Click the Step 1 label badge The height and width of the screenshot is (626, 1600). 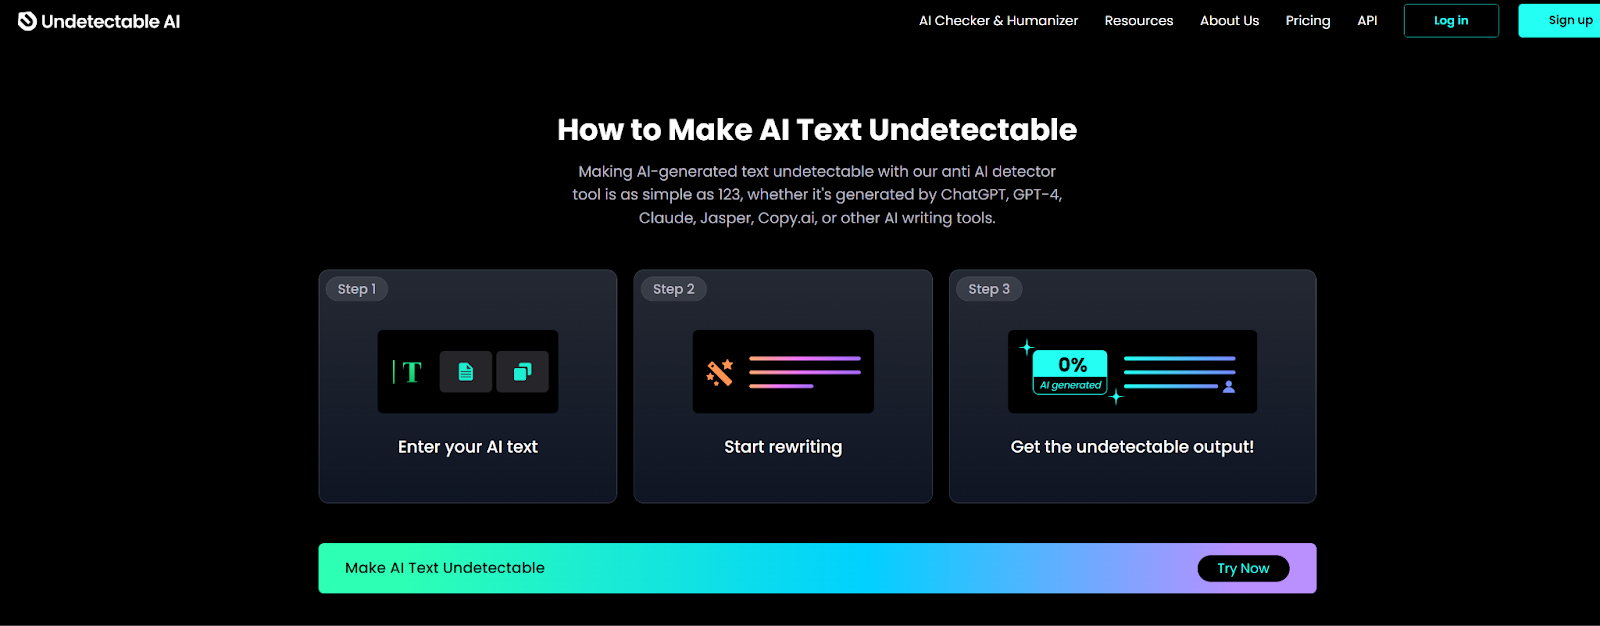357,289
